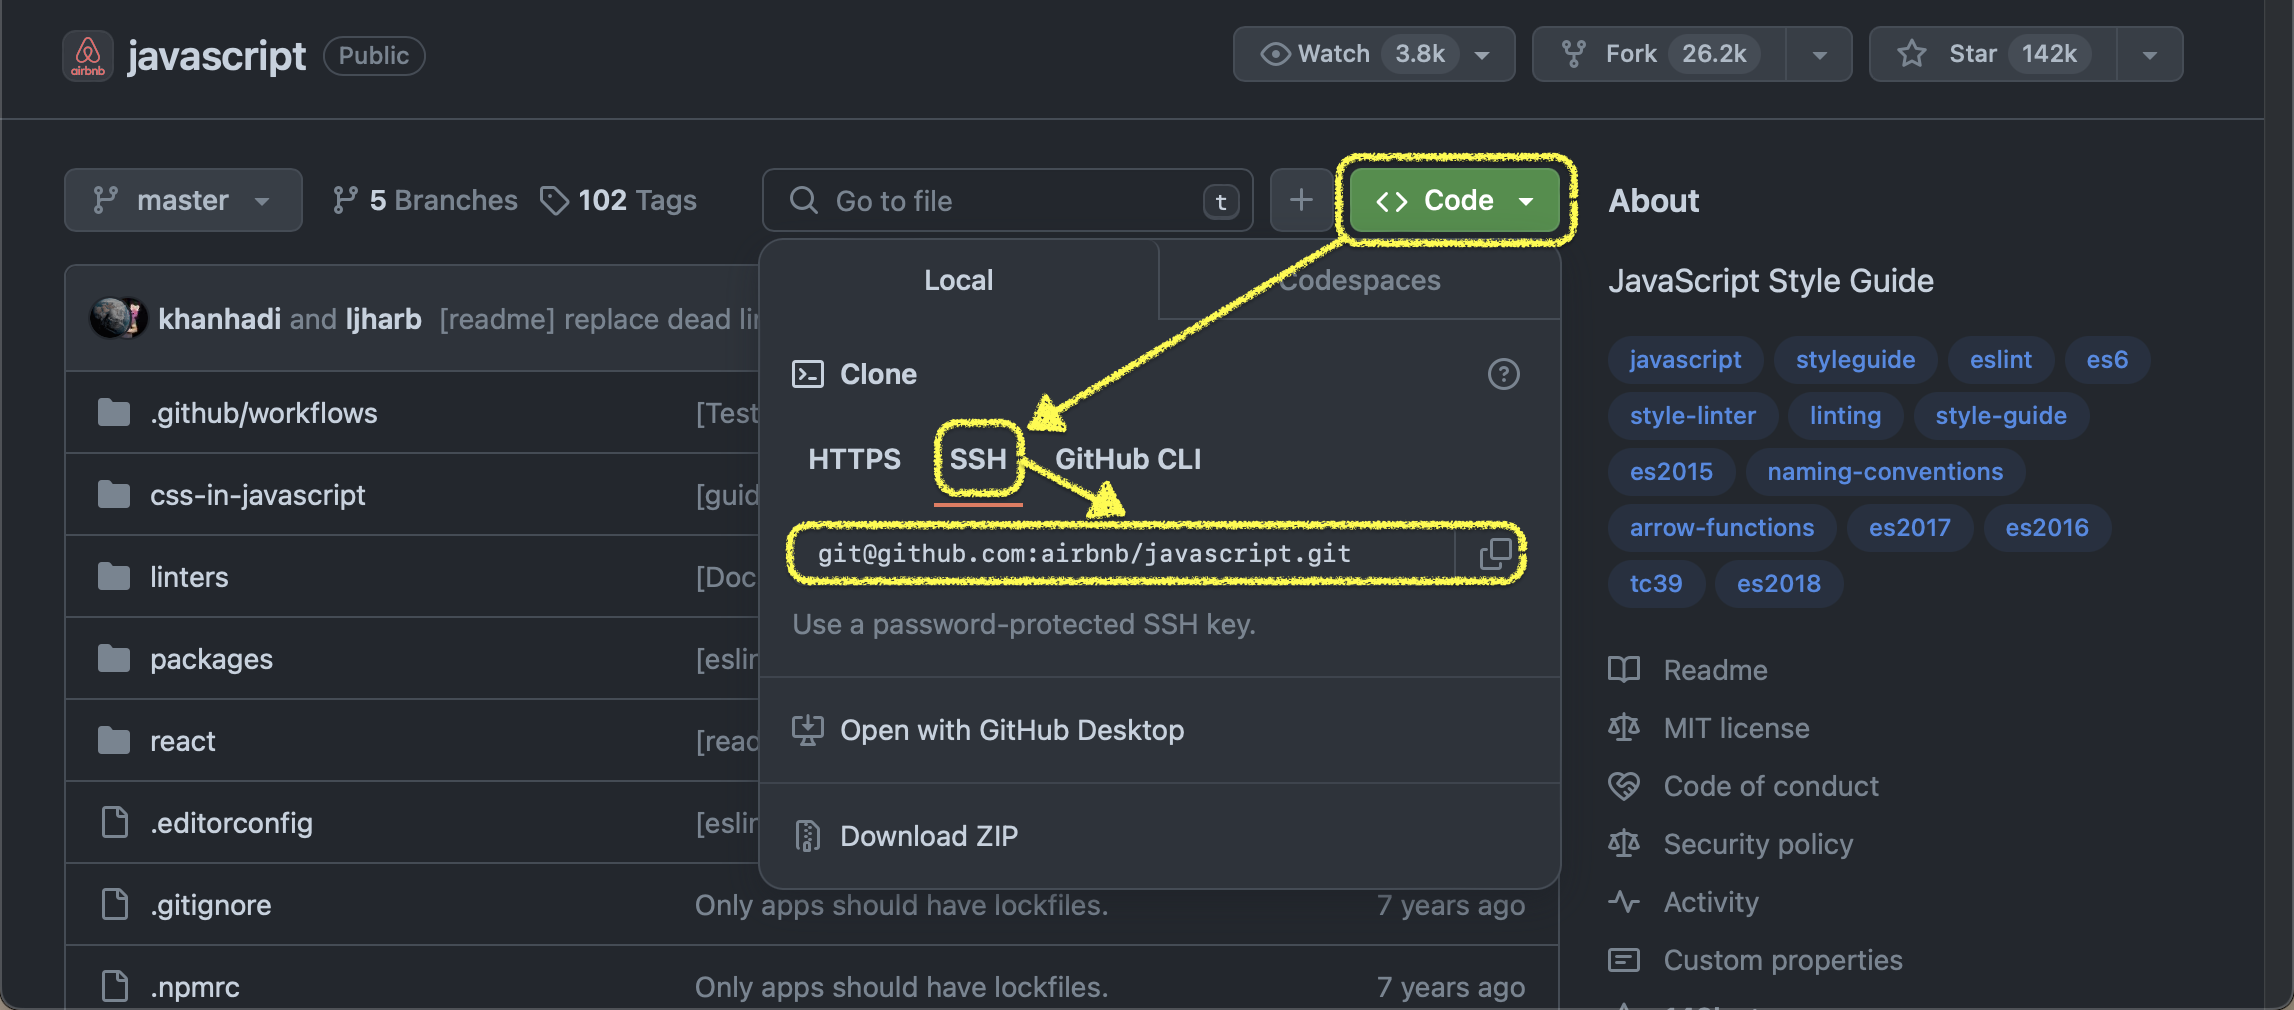The width and height of the screenshot is (2294, 1010).
Task: Open the clone help question mark icon
Action: pos(1503,374)
